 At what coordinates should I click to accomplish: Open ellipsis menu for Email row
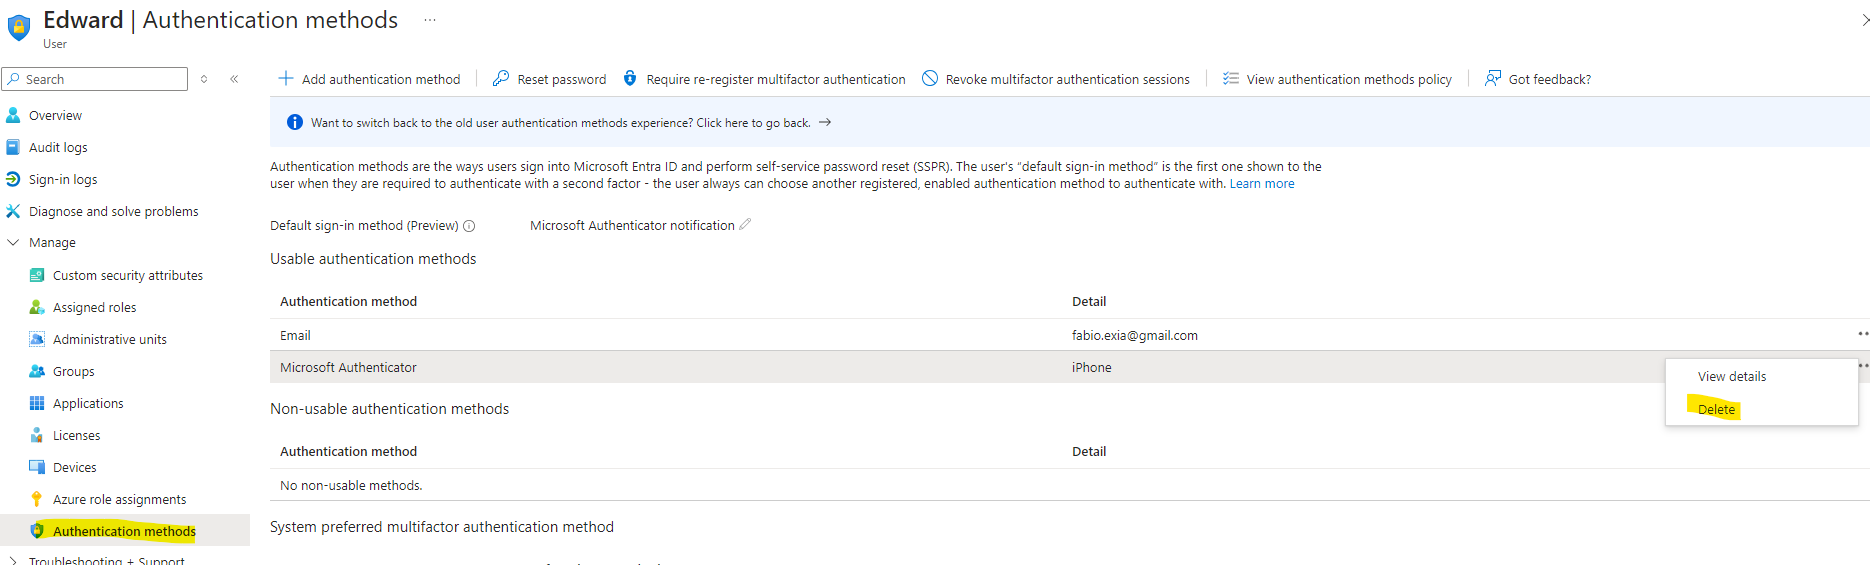pyautogui.click(x=1863, y=334)
